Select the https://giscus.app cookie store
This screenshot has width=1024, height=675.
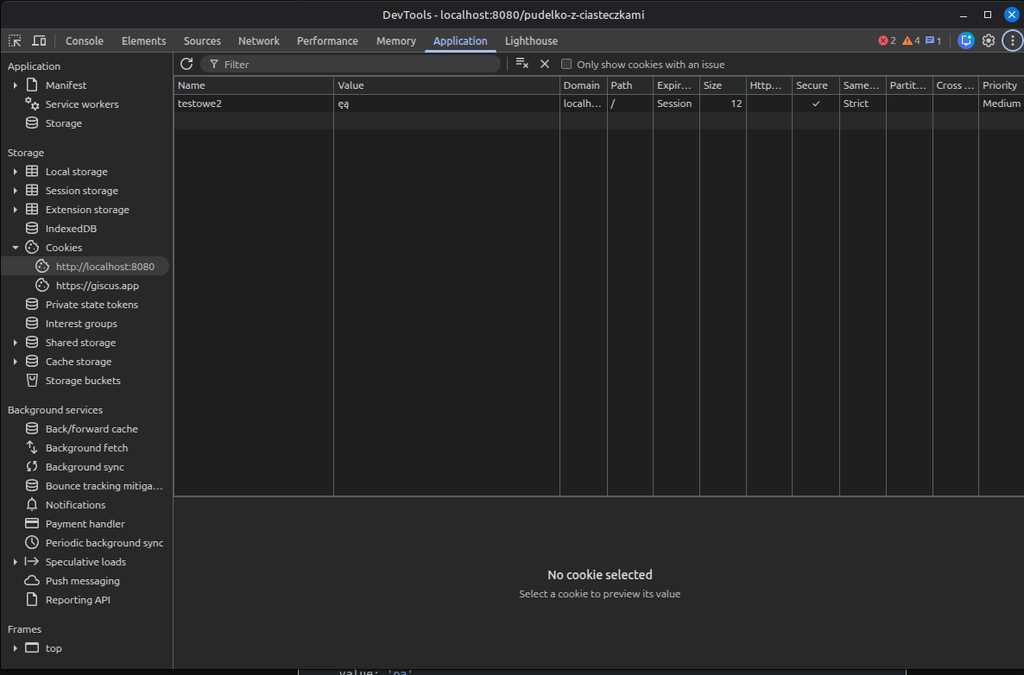coord(98,285)
